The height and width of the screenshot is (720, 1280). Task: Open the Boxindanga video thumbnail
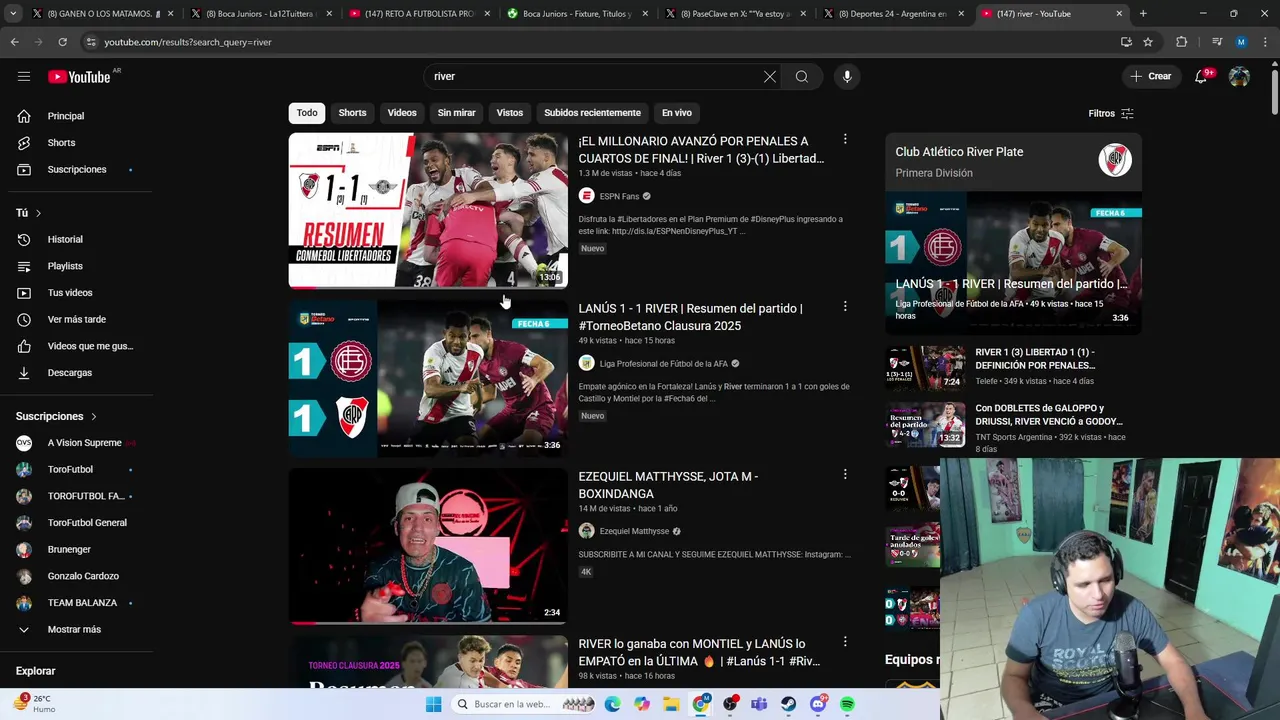428,546
